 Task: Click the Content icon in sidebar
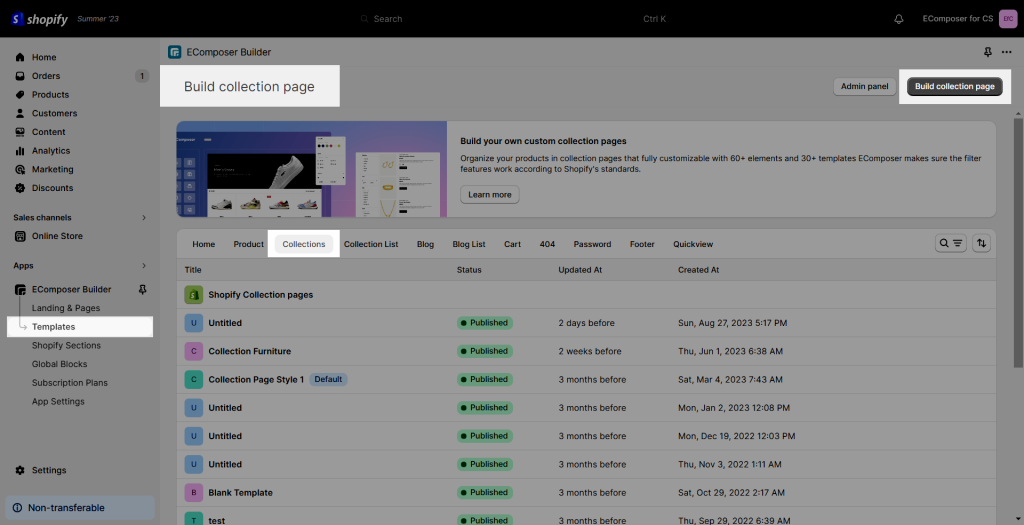click(x=20, y=132)
